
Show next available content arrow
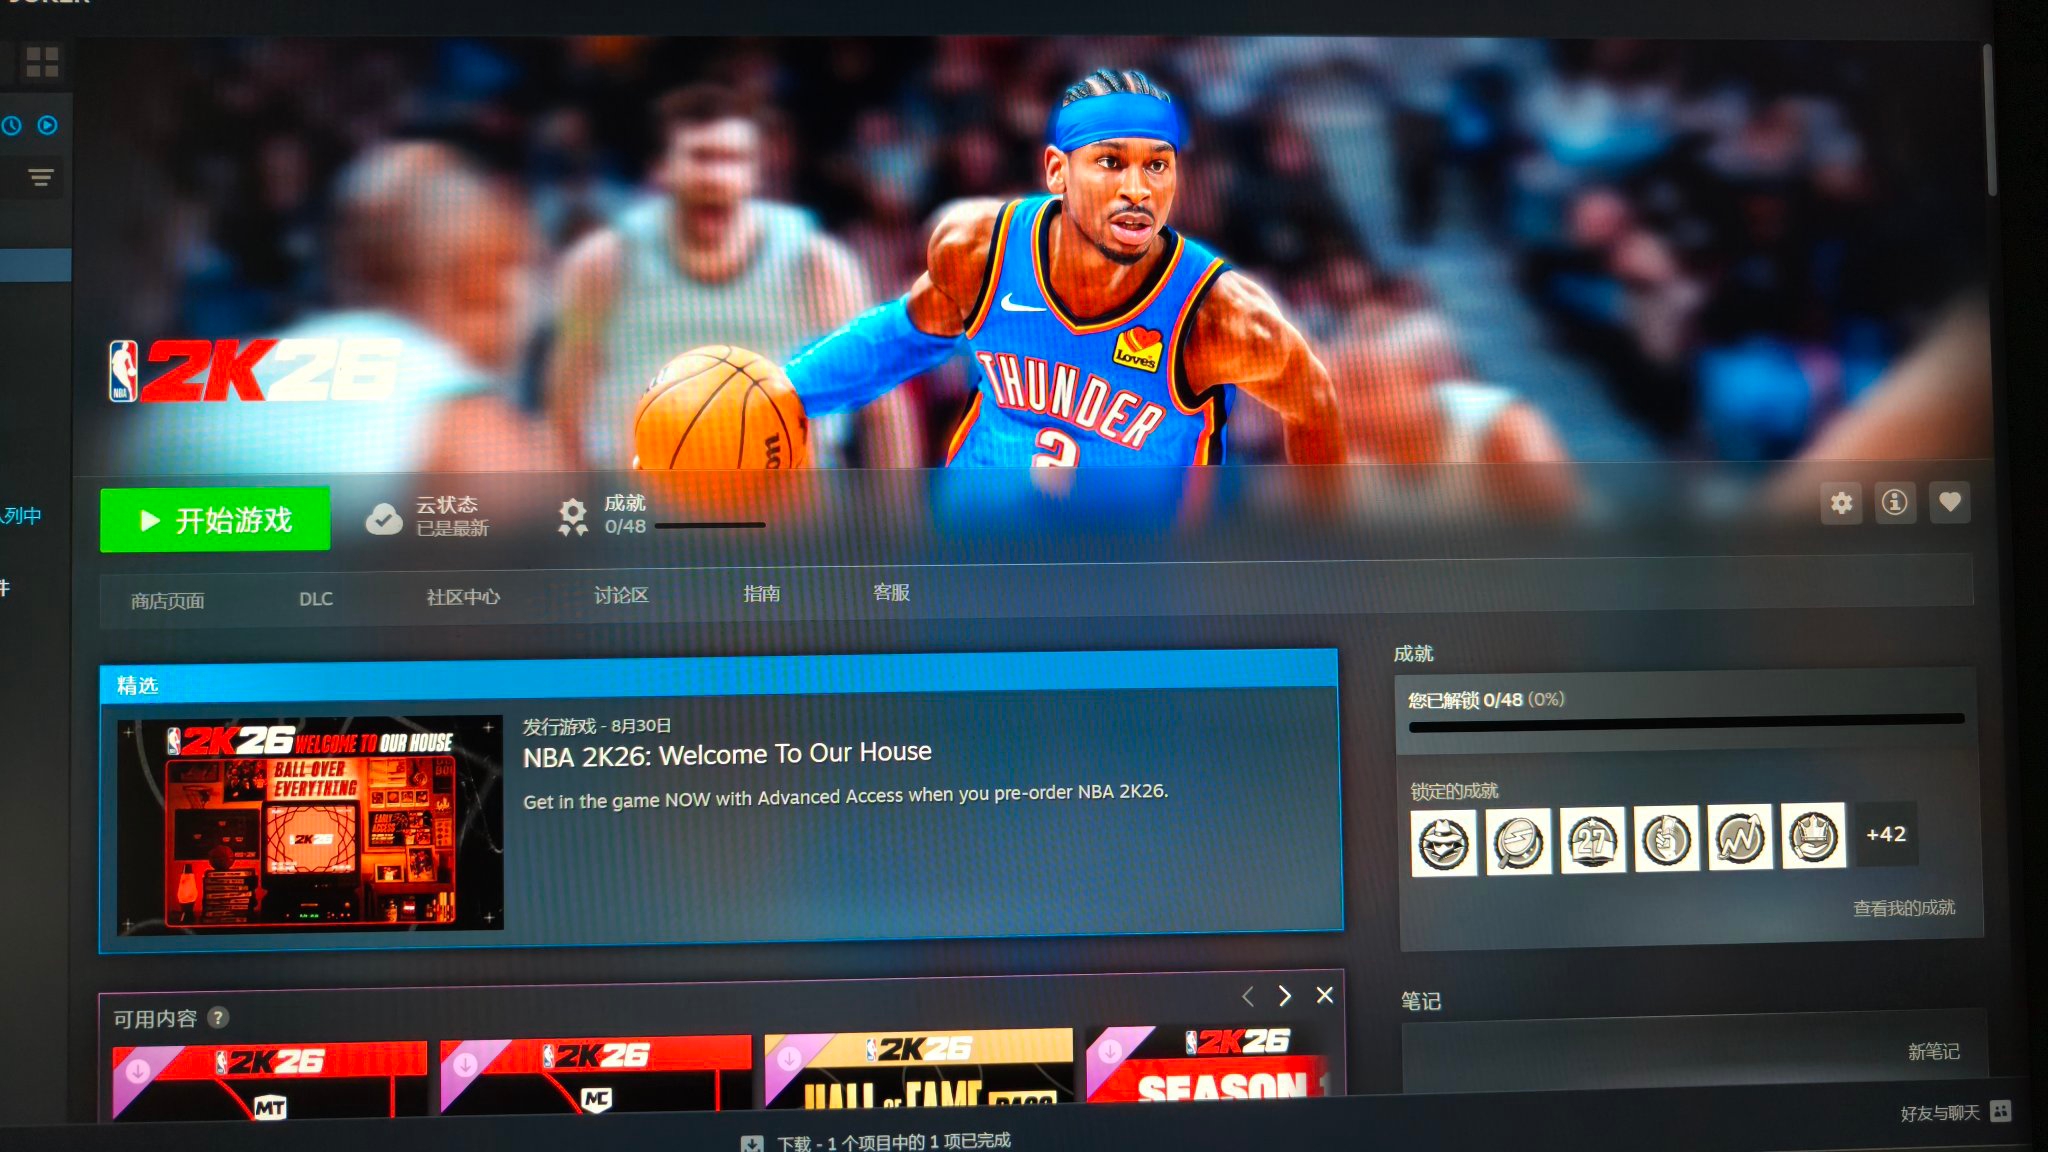[x=1285, y=996]
